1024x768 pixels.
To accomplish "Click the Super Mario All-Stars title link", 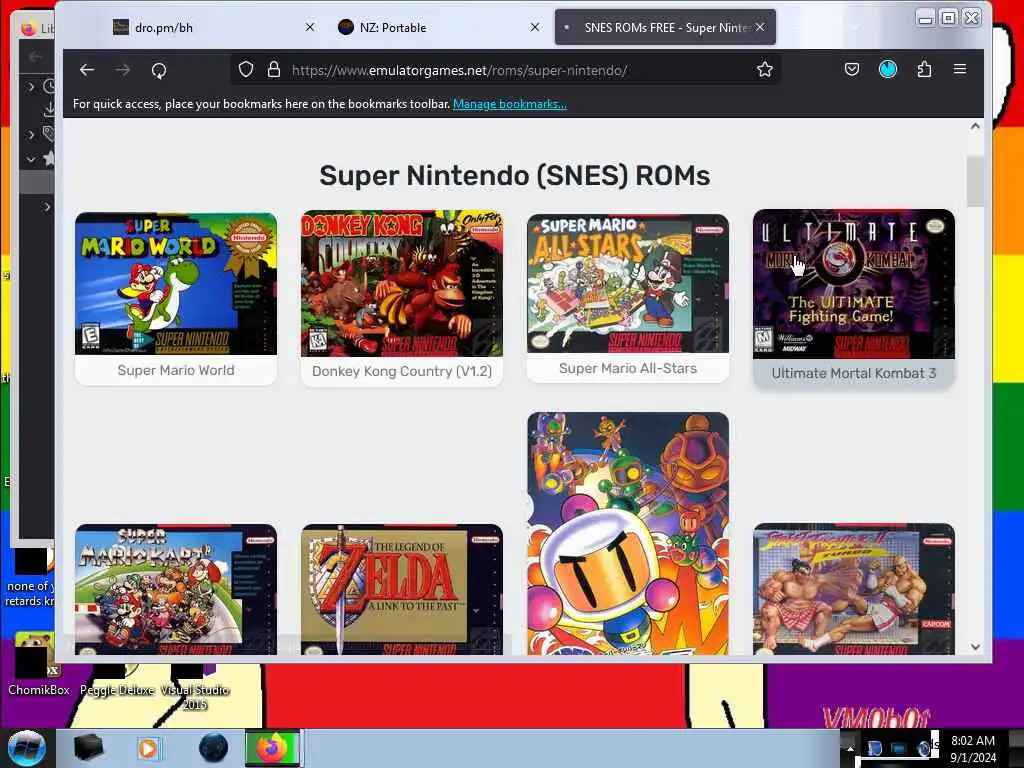I will (628, 368).
